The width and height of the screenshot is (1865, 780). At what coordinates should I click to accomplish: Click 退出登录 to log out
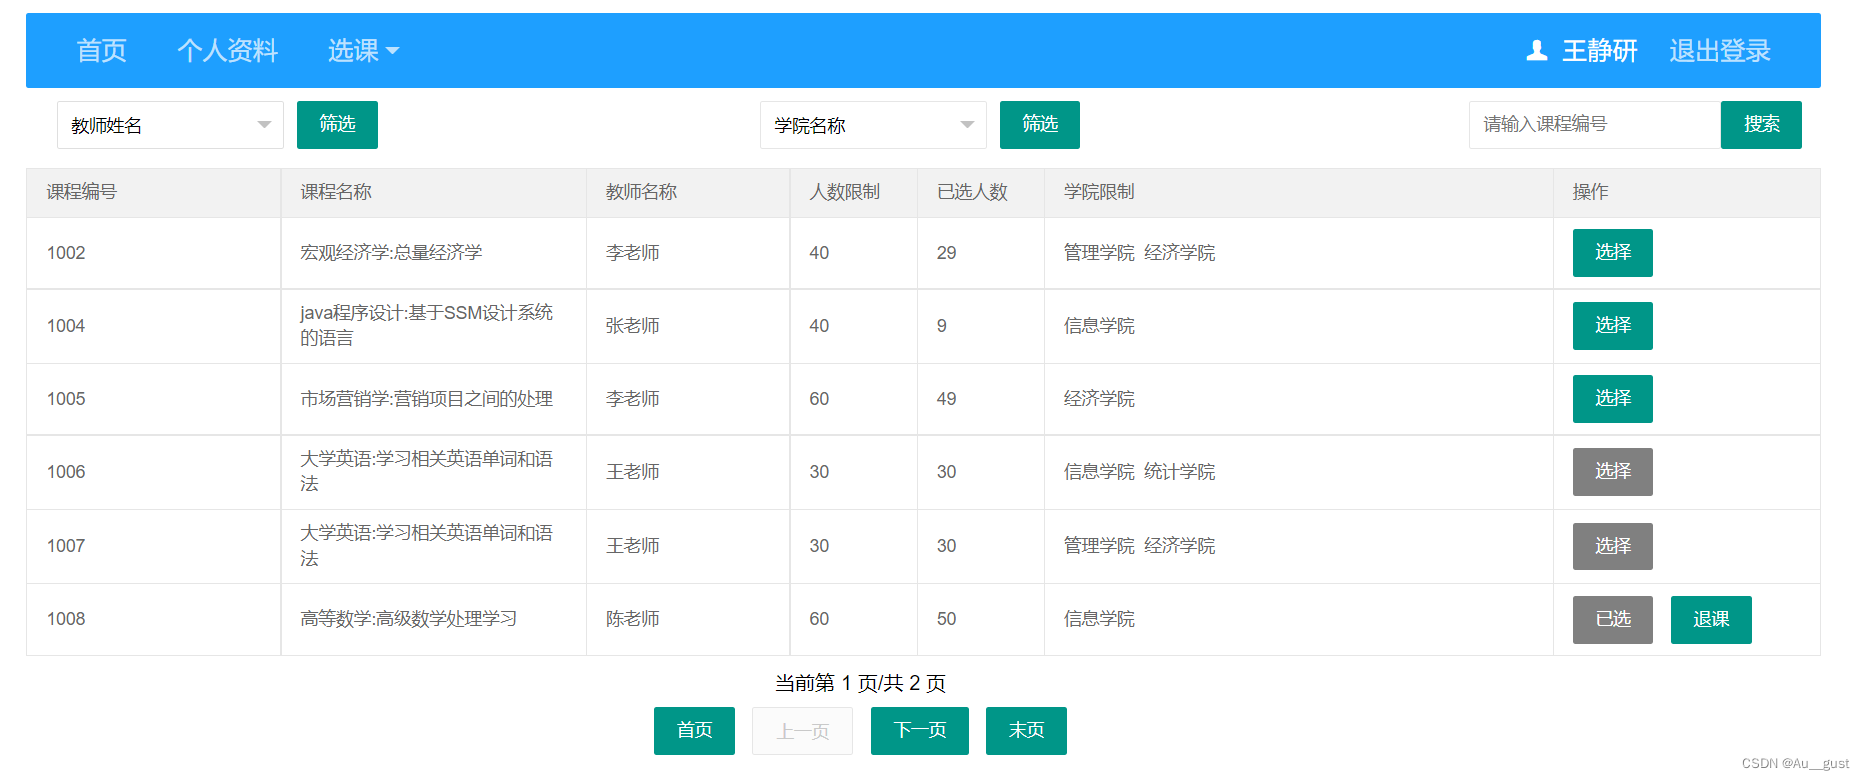[x=1720, y=50]
